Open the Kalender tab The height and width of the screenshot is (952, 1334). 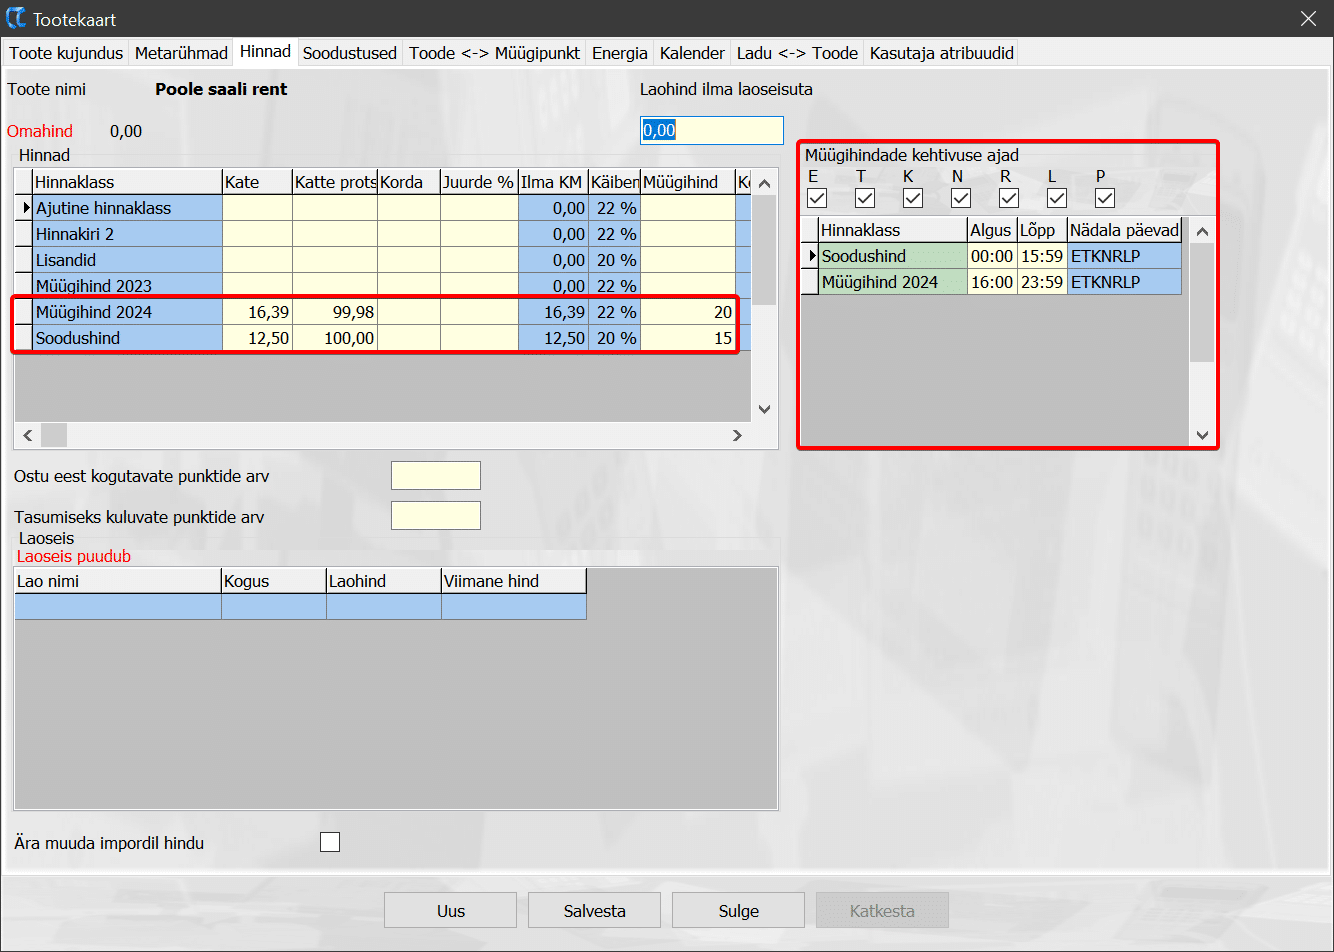(692, 53)
